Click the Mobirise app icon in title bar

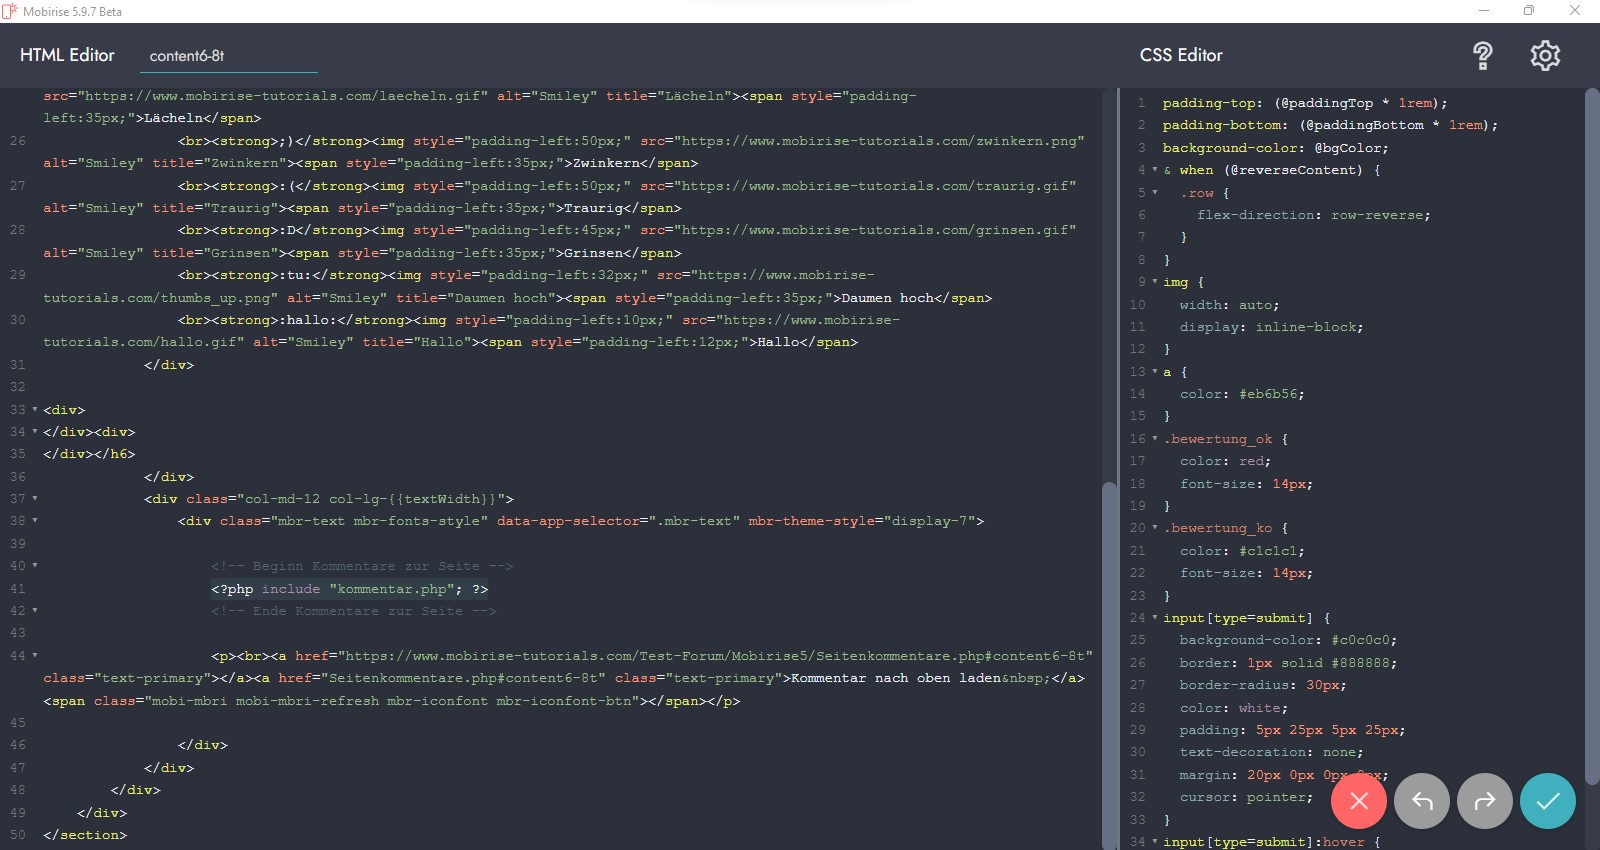point(10,11)
